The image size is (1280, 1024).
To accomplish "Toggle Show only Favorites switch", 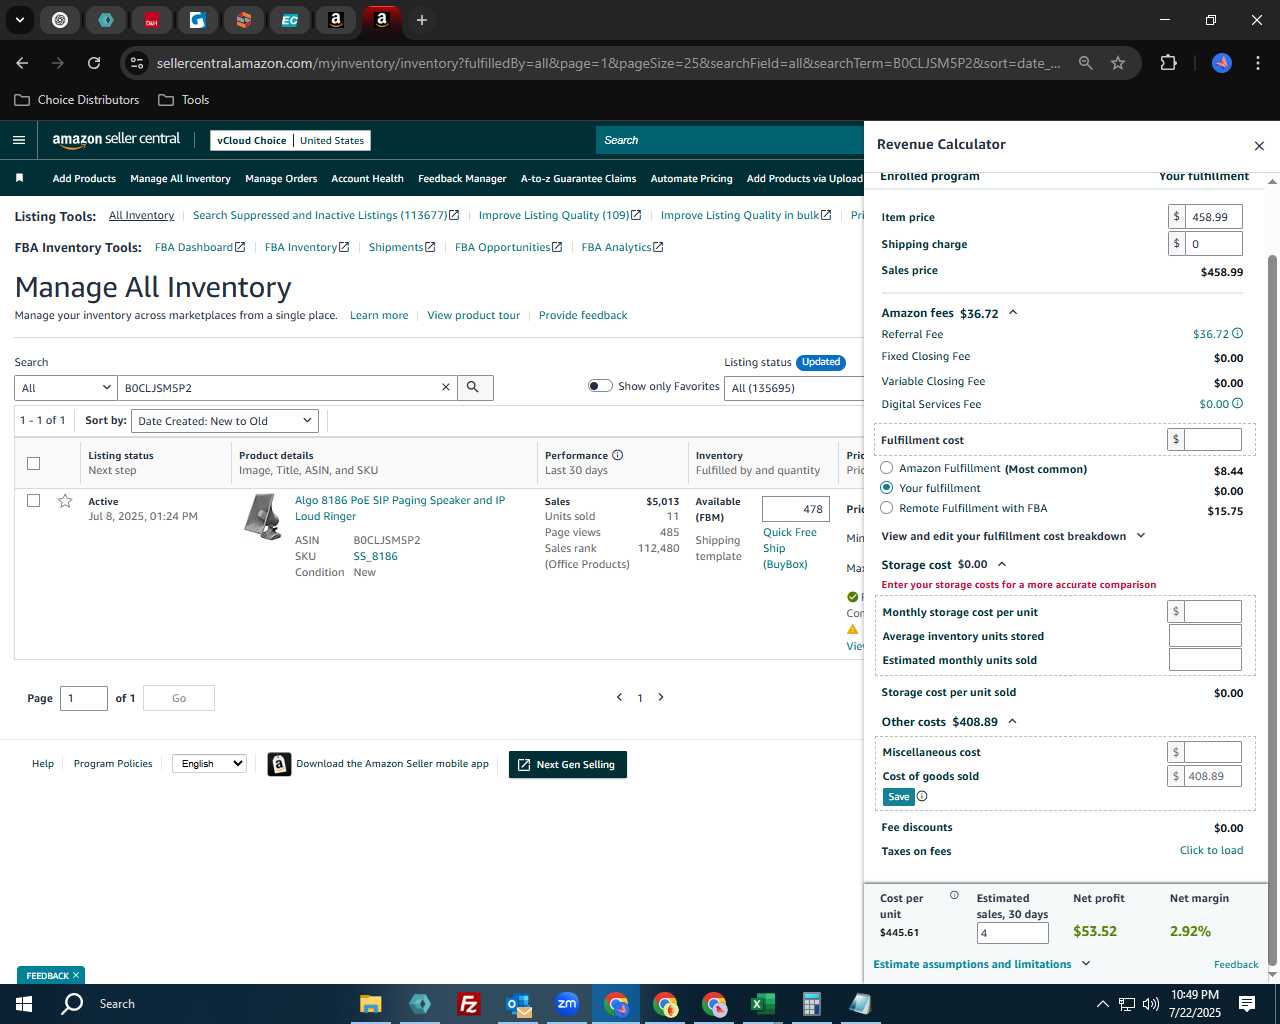I will coord(600,386).
